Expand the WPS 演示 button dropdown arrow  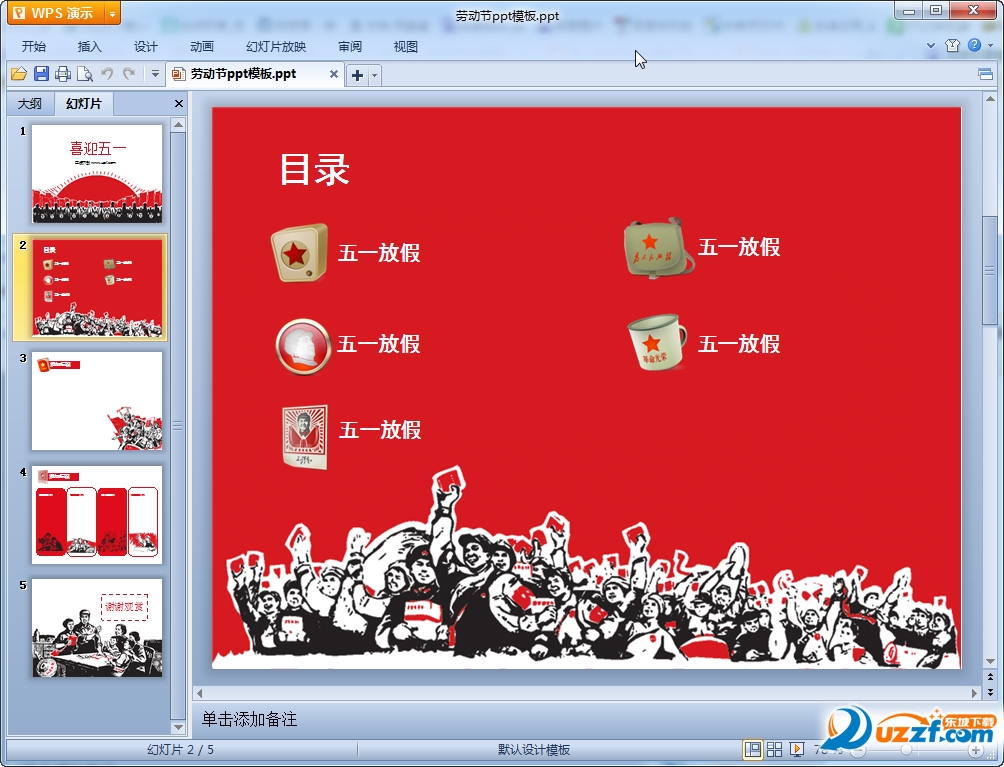coord(112,13)
